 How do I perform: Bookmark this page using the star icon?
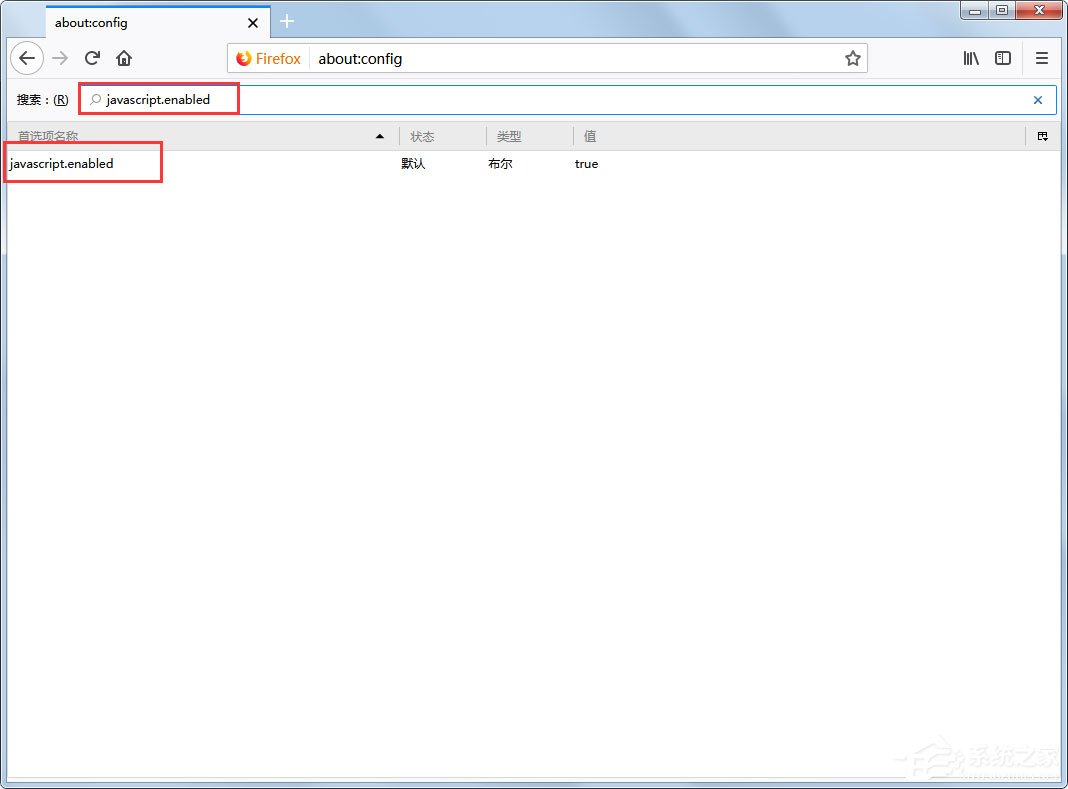[x=853, y=58]
